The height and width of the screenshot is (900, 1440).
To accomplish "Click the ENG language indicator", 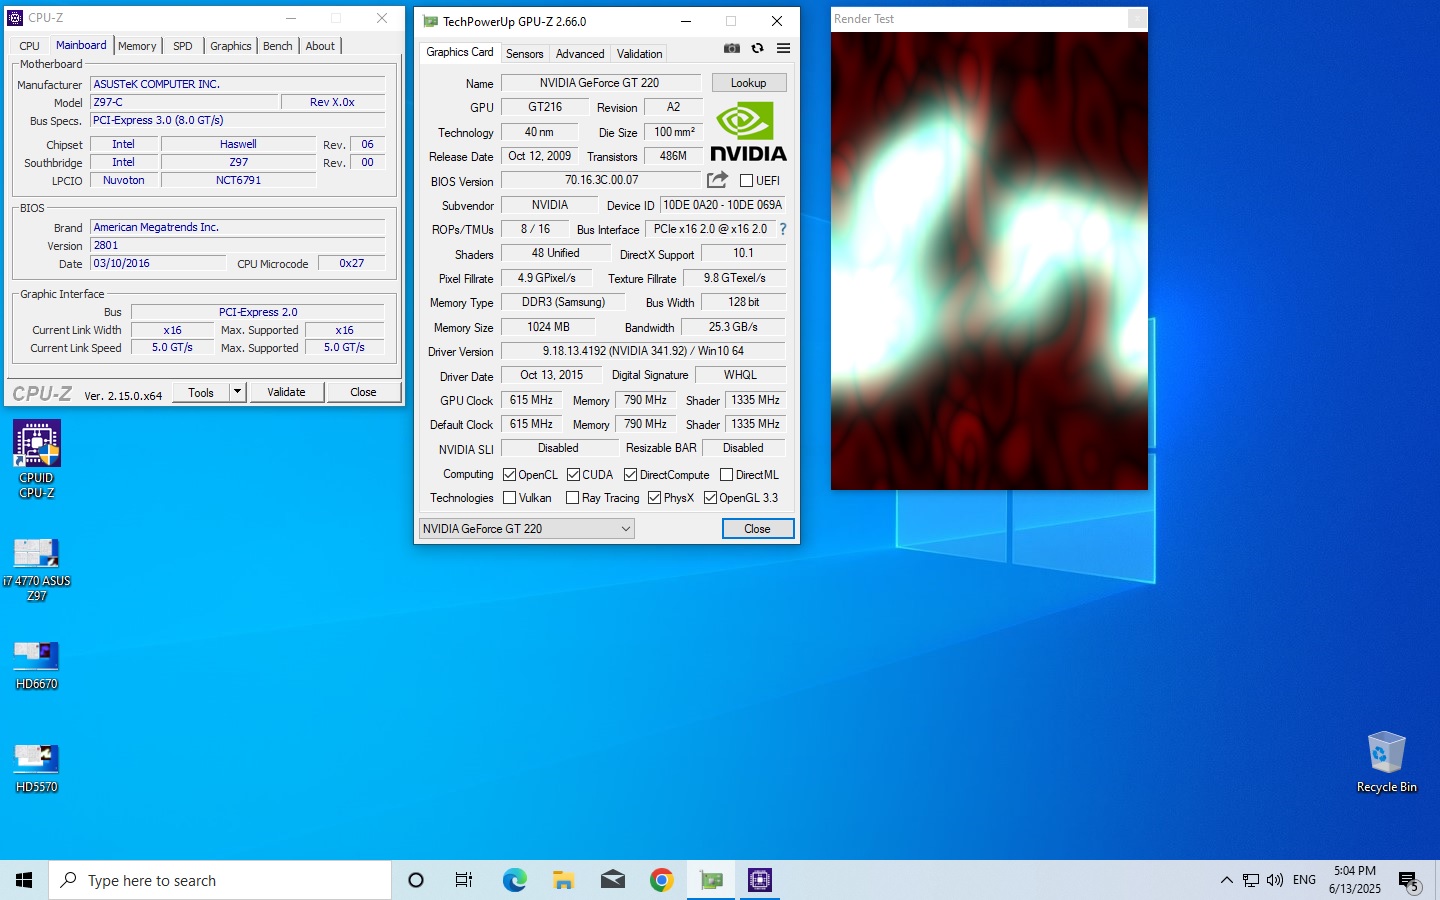I will pos(1304,880).
